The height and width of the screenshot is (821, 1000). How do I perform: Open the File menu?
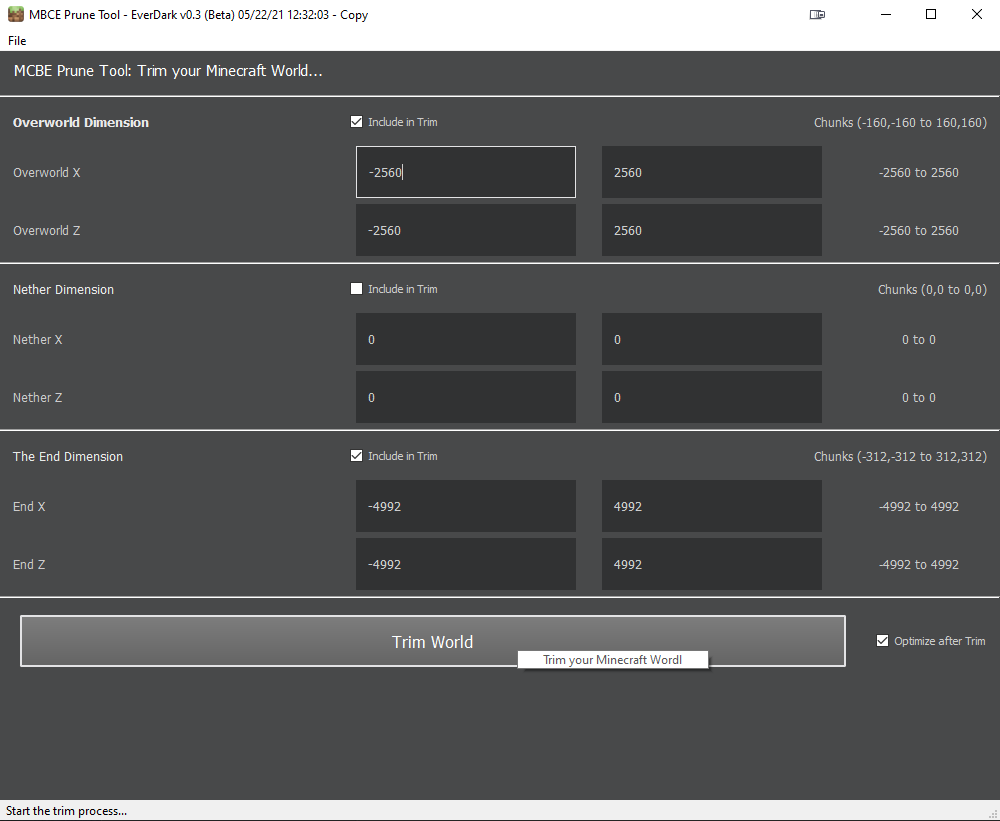17,41
